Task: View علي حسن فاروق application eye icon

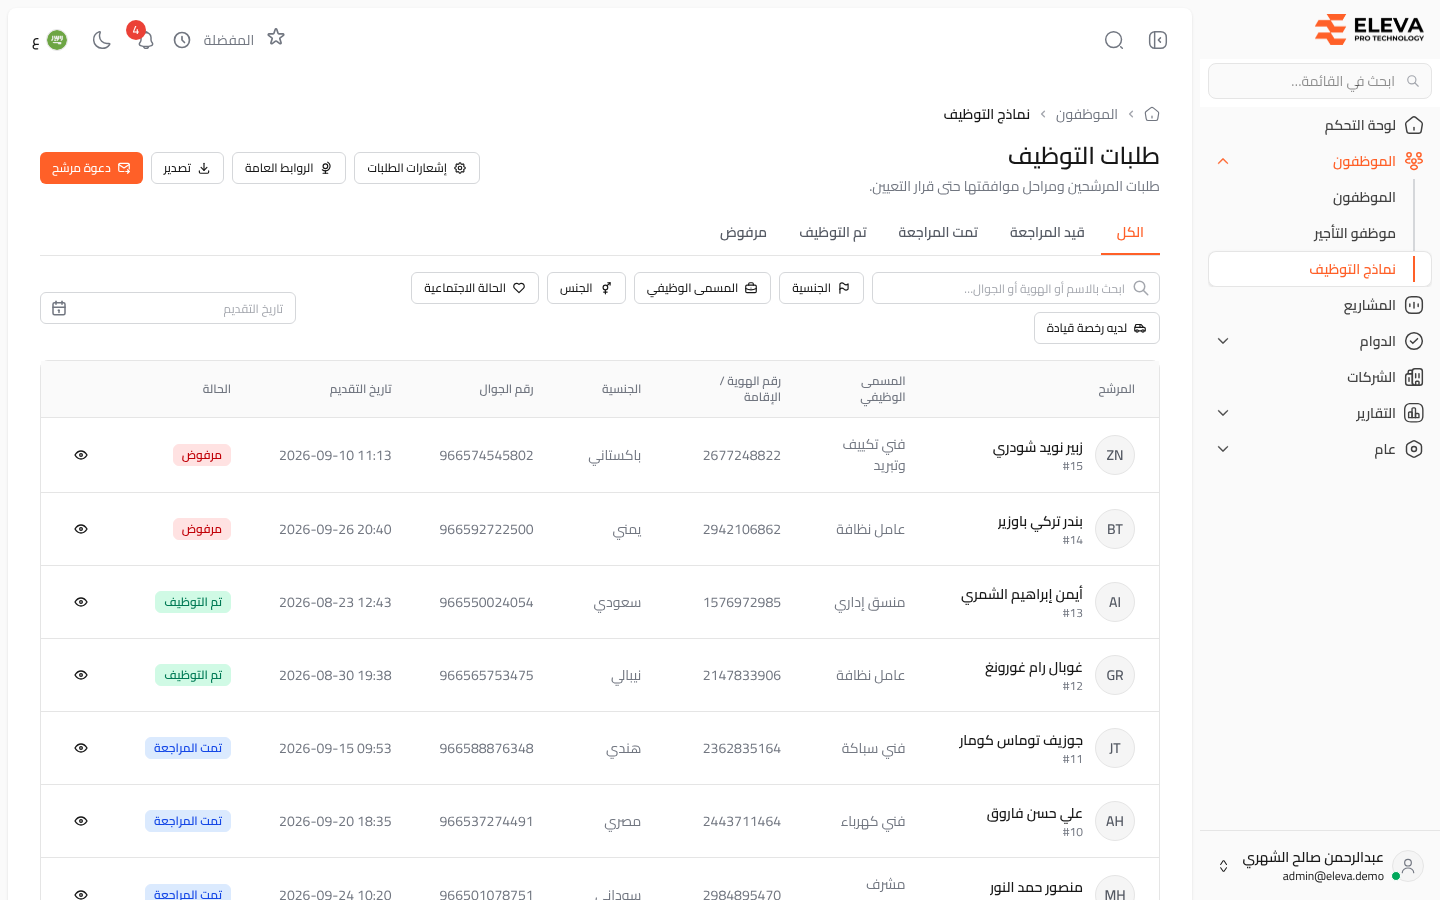Action: pyautogui.click(x=81, y=821)
